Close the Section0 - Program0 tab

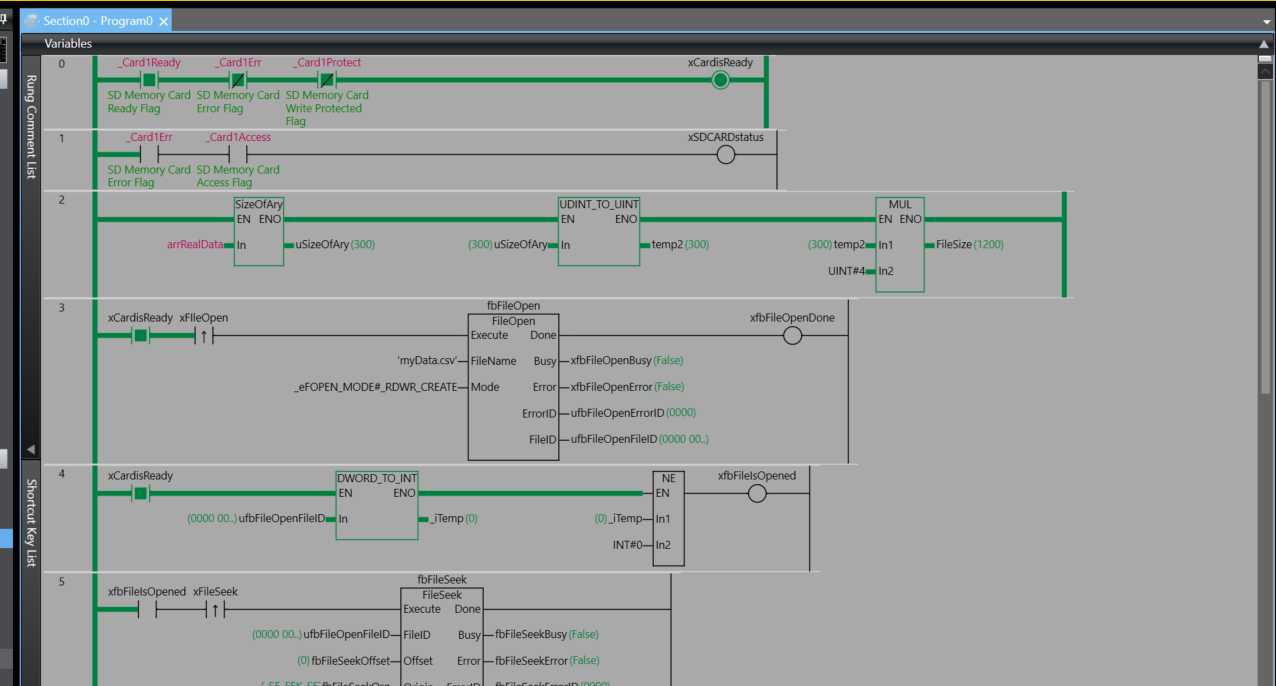(164, 21)
